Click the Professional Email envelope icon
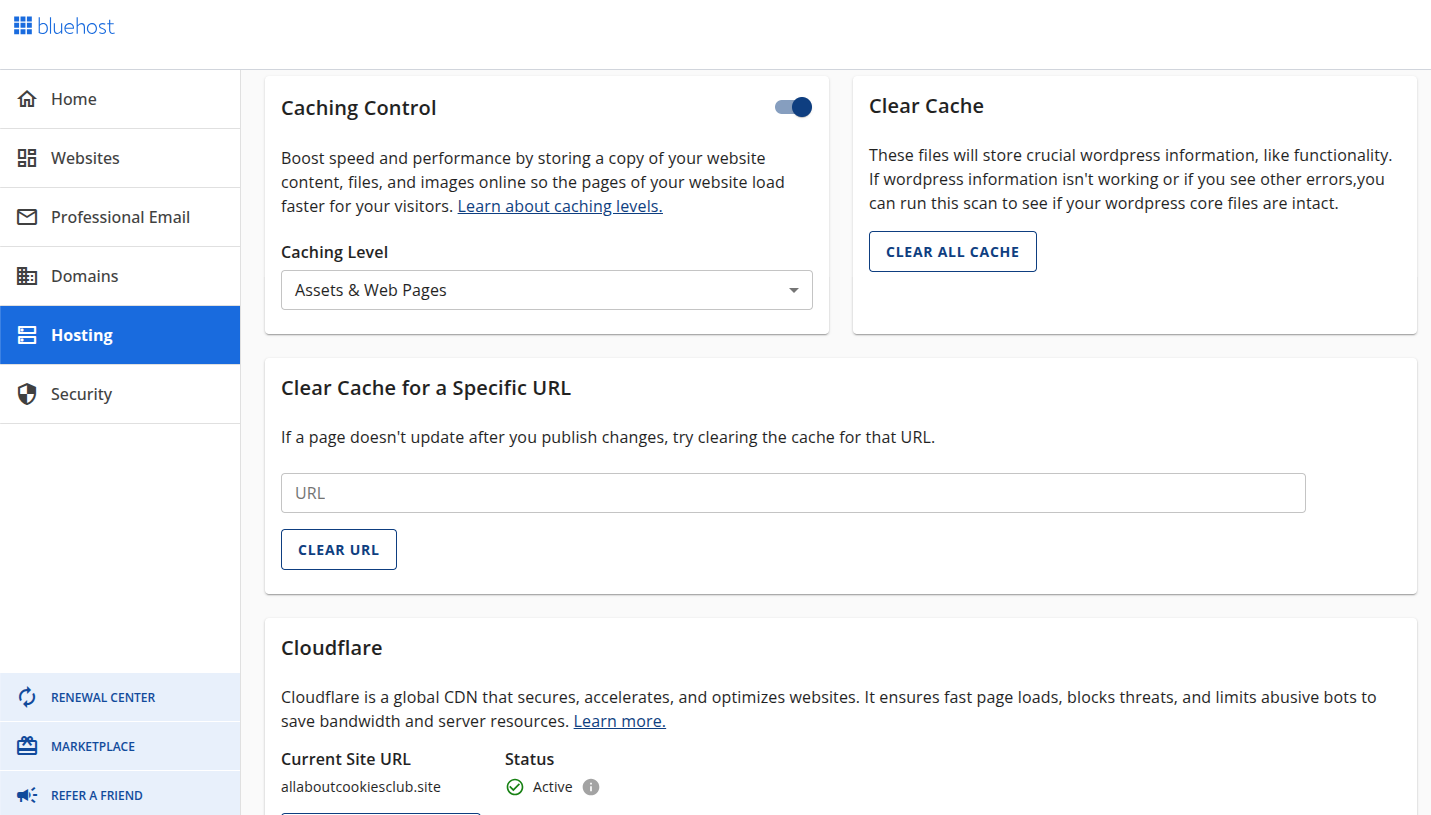 pos(27,217)
